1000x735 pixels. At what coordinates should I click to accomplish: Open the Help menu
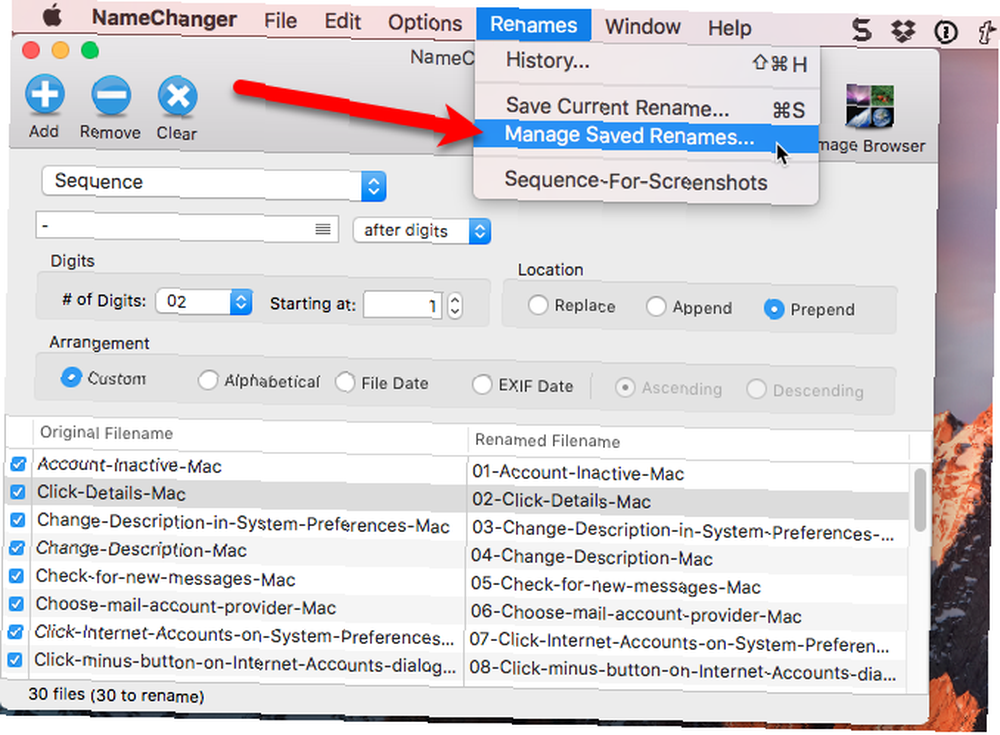coord(730,28)
